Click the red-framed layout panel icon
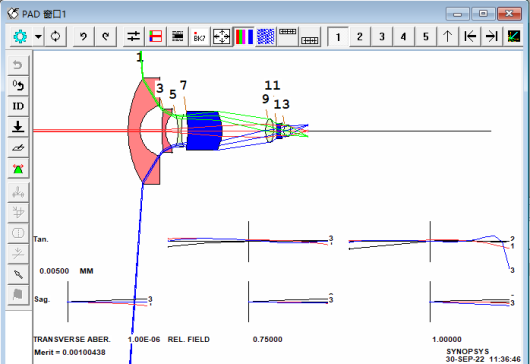Screen dimensions: 530x364 (155, 36)
